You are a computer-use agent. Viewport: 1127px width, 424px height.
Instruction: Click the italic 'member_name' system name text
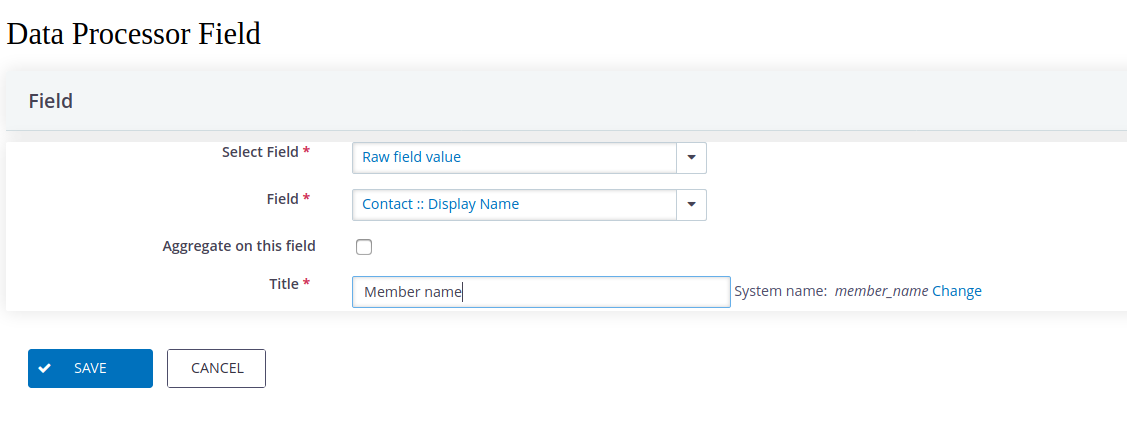[x=881, y=291]
